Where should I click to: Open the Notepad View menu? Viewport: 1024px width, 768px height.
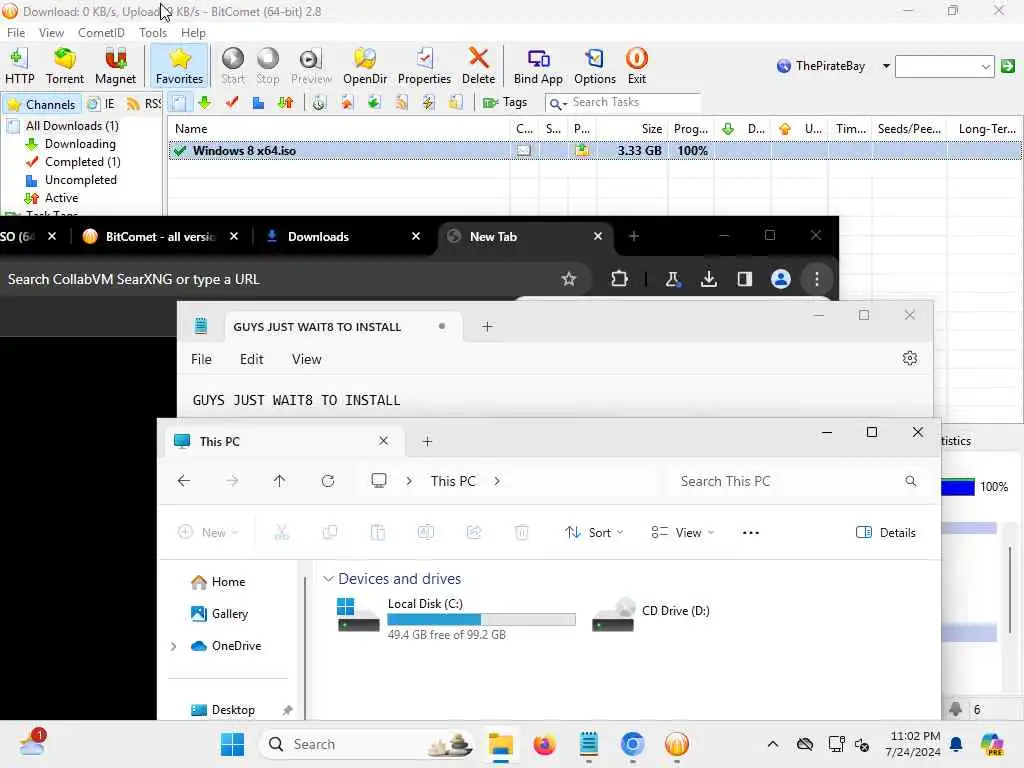click(306, 359)
